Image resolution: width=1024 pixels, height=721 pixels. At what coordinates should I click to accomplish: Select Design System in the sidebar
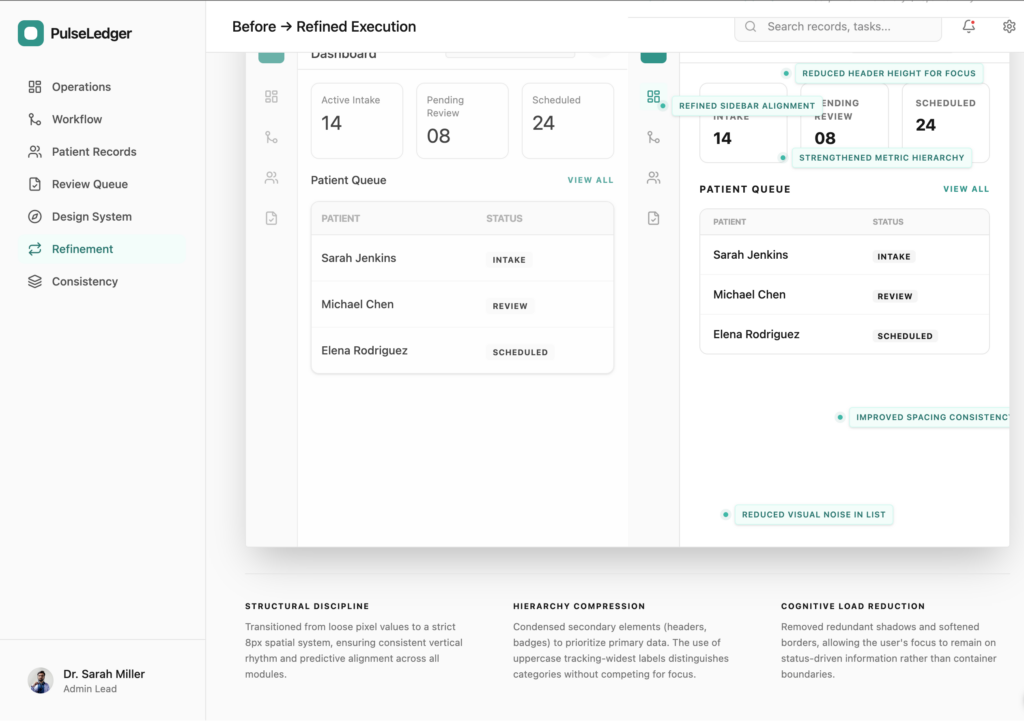tap(102, 217)
